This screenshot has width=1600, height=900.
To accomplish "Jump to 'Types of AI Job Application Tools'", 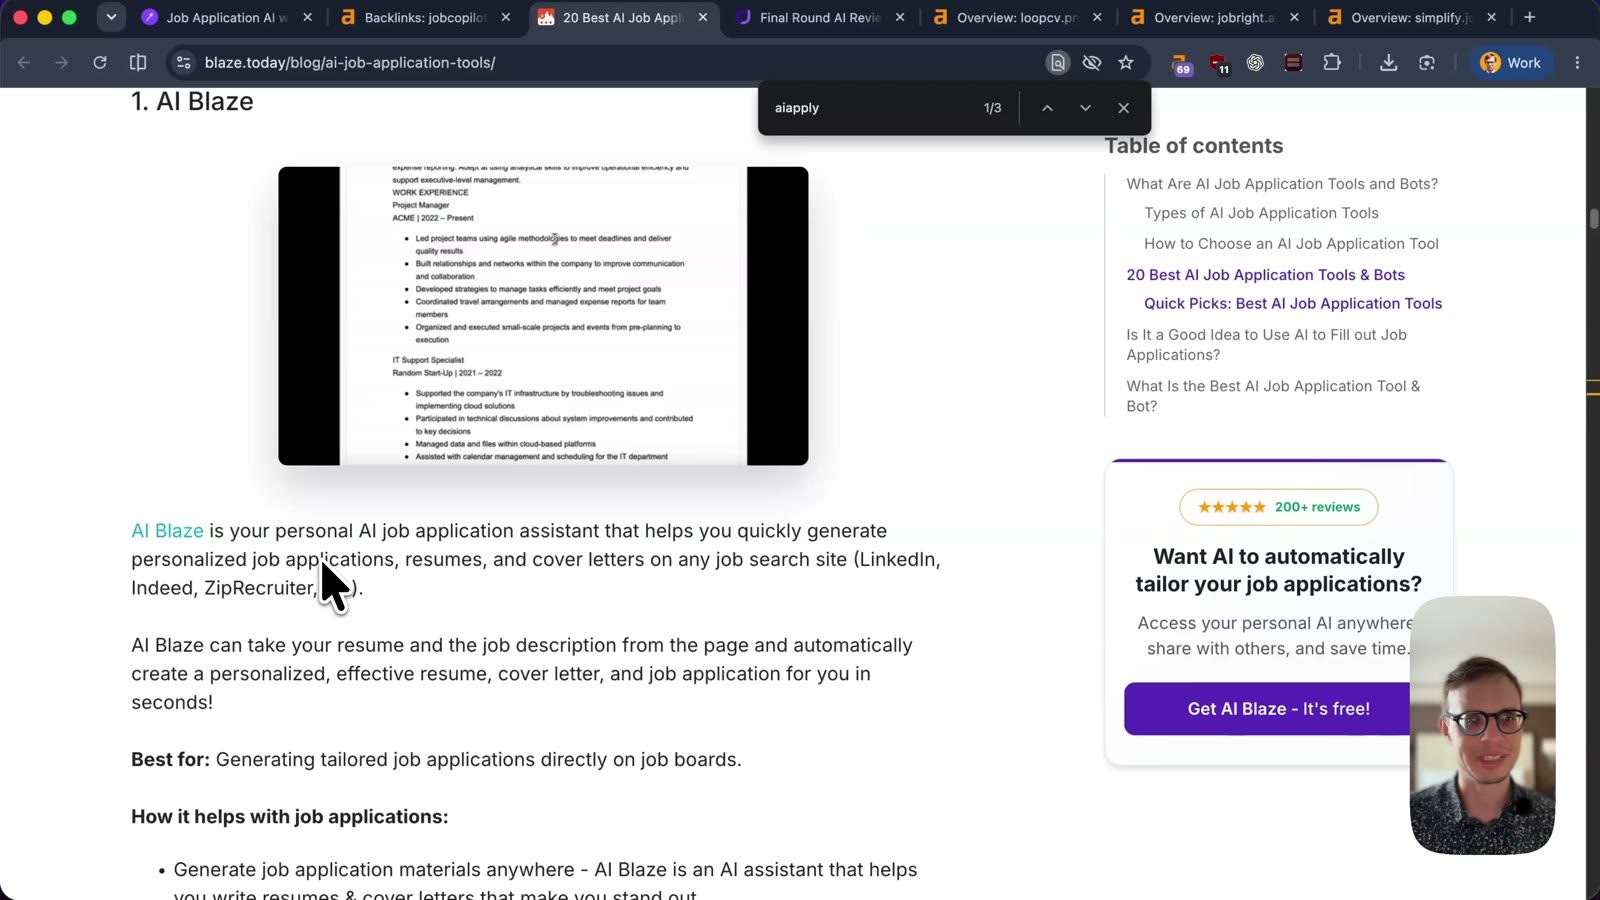I will click(x=1261, y=213).
